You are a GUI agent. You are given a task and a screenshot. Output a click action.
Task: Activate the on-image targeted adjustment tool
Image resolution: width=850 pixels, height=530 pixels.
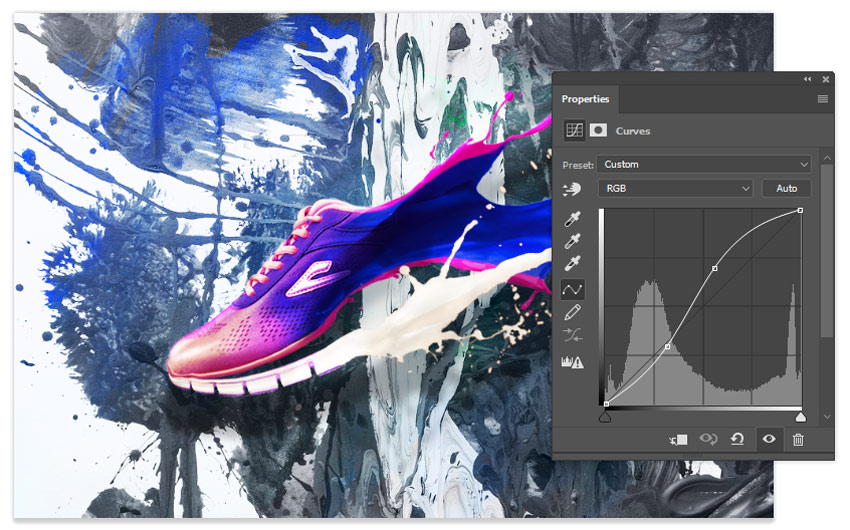coord(572,189)
